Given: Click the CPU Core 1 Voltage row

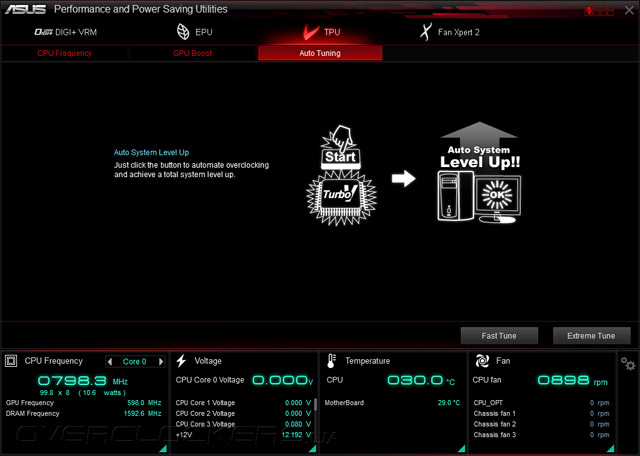Looking at the screenshot, I should click(x=243, y=403).
